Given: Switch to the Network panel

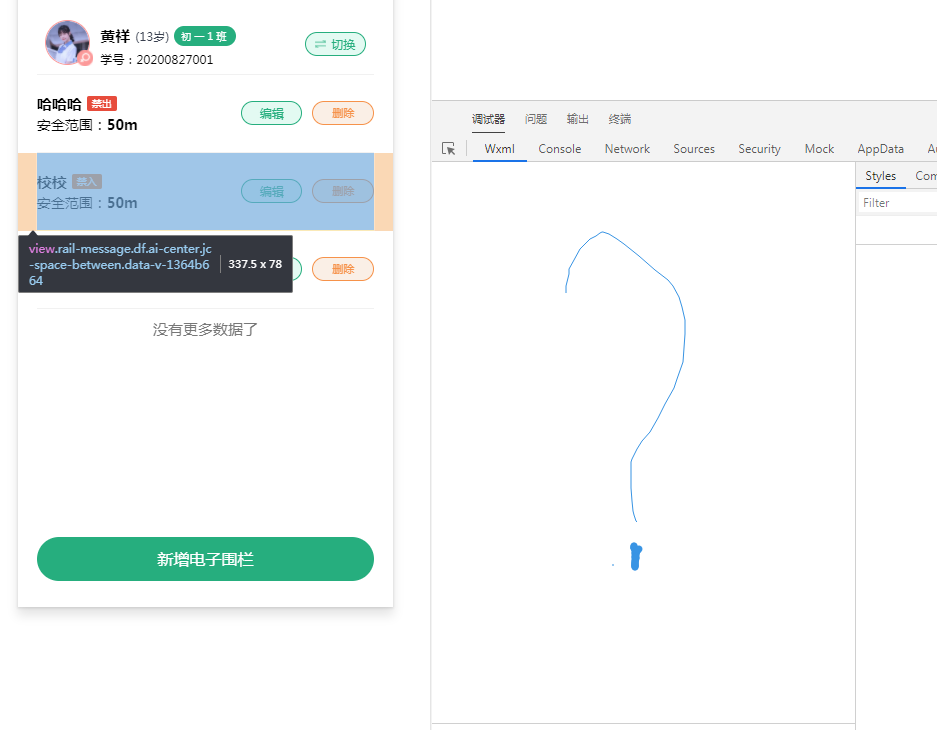Looking at the screenshot, I should point(627,149).
